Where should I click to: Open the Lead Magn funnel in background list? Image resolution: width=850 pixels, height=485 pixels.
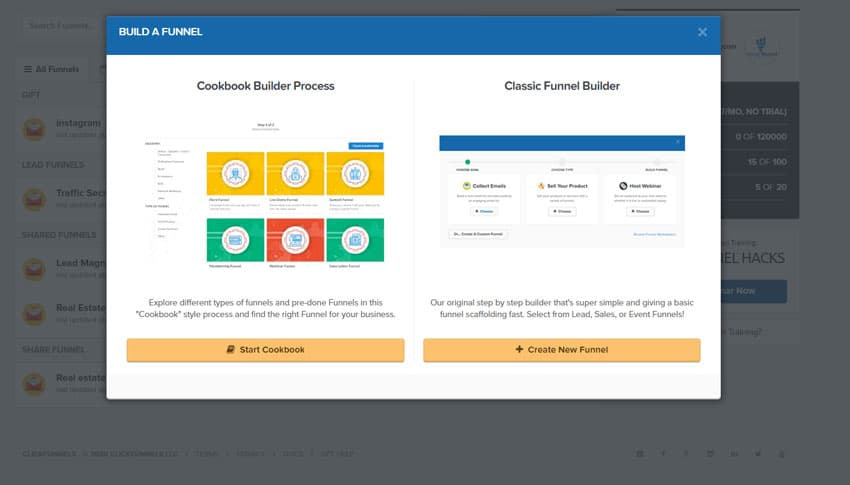(x=81, y=263)
